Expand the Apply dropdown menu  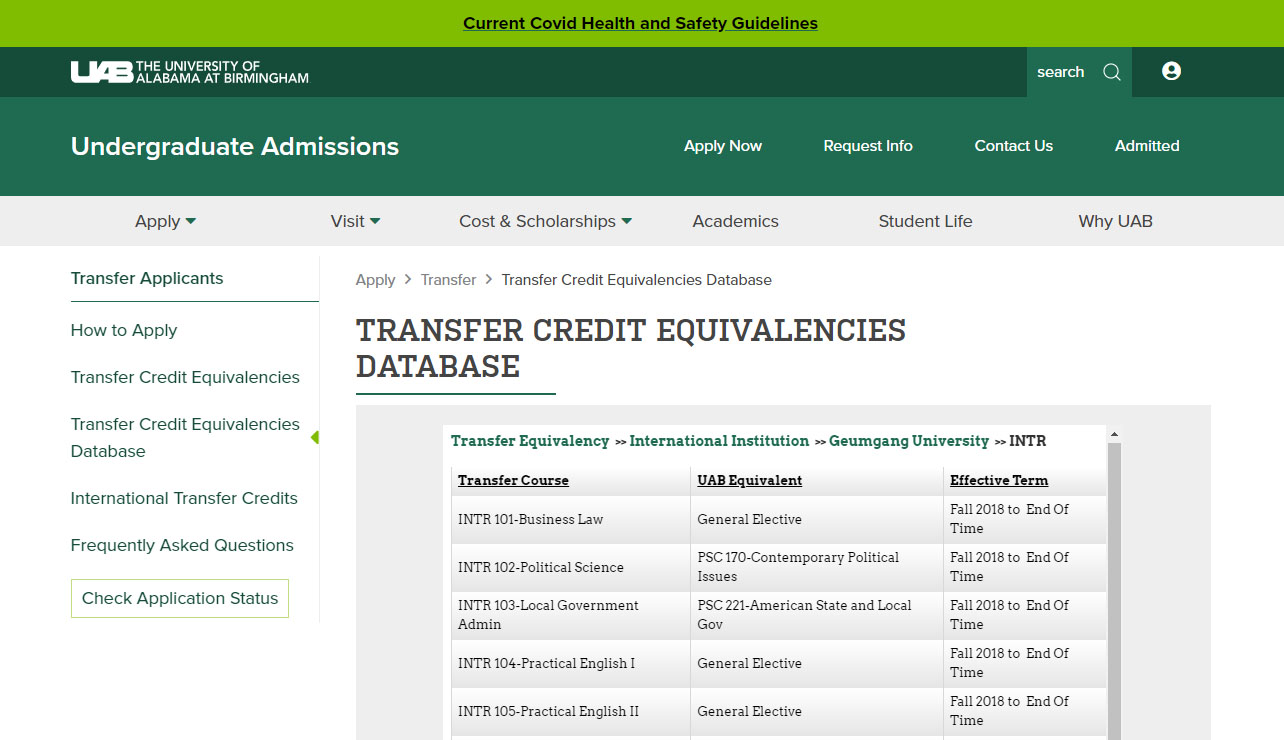click(165, 221)
